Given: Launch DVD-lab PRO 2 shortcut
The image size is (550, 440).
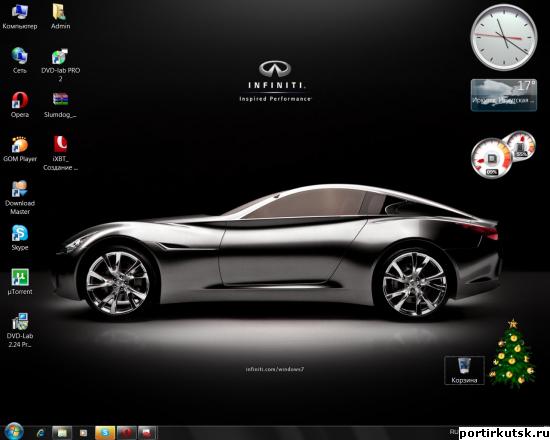Looking at the screenshot, I should tap(60, 65).
